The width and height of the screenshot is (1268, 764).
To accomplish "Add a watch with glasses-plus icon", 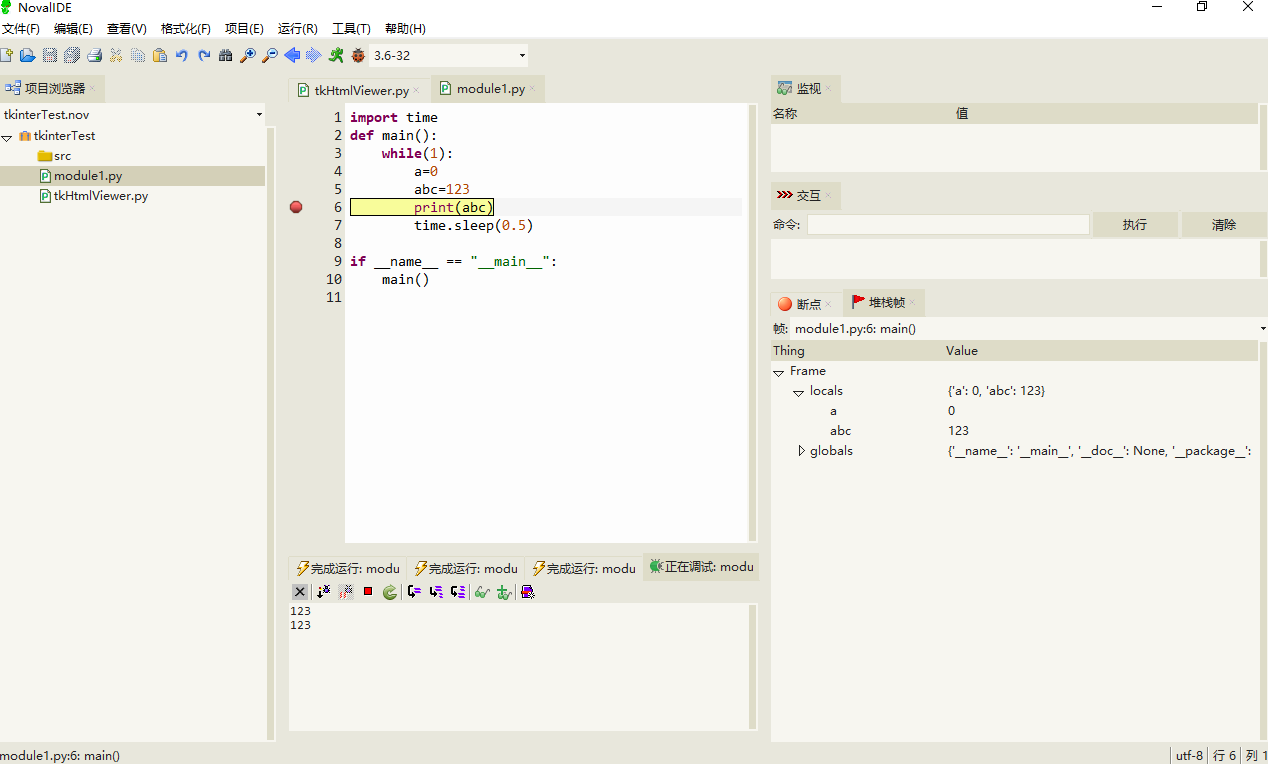I will click(504, 592).
